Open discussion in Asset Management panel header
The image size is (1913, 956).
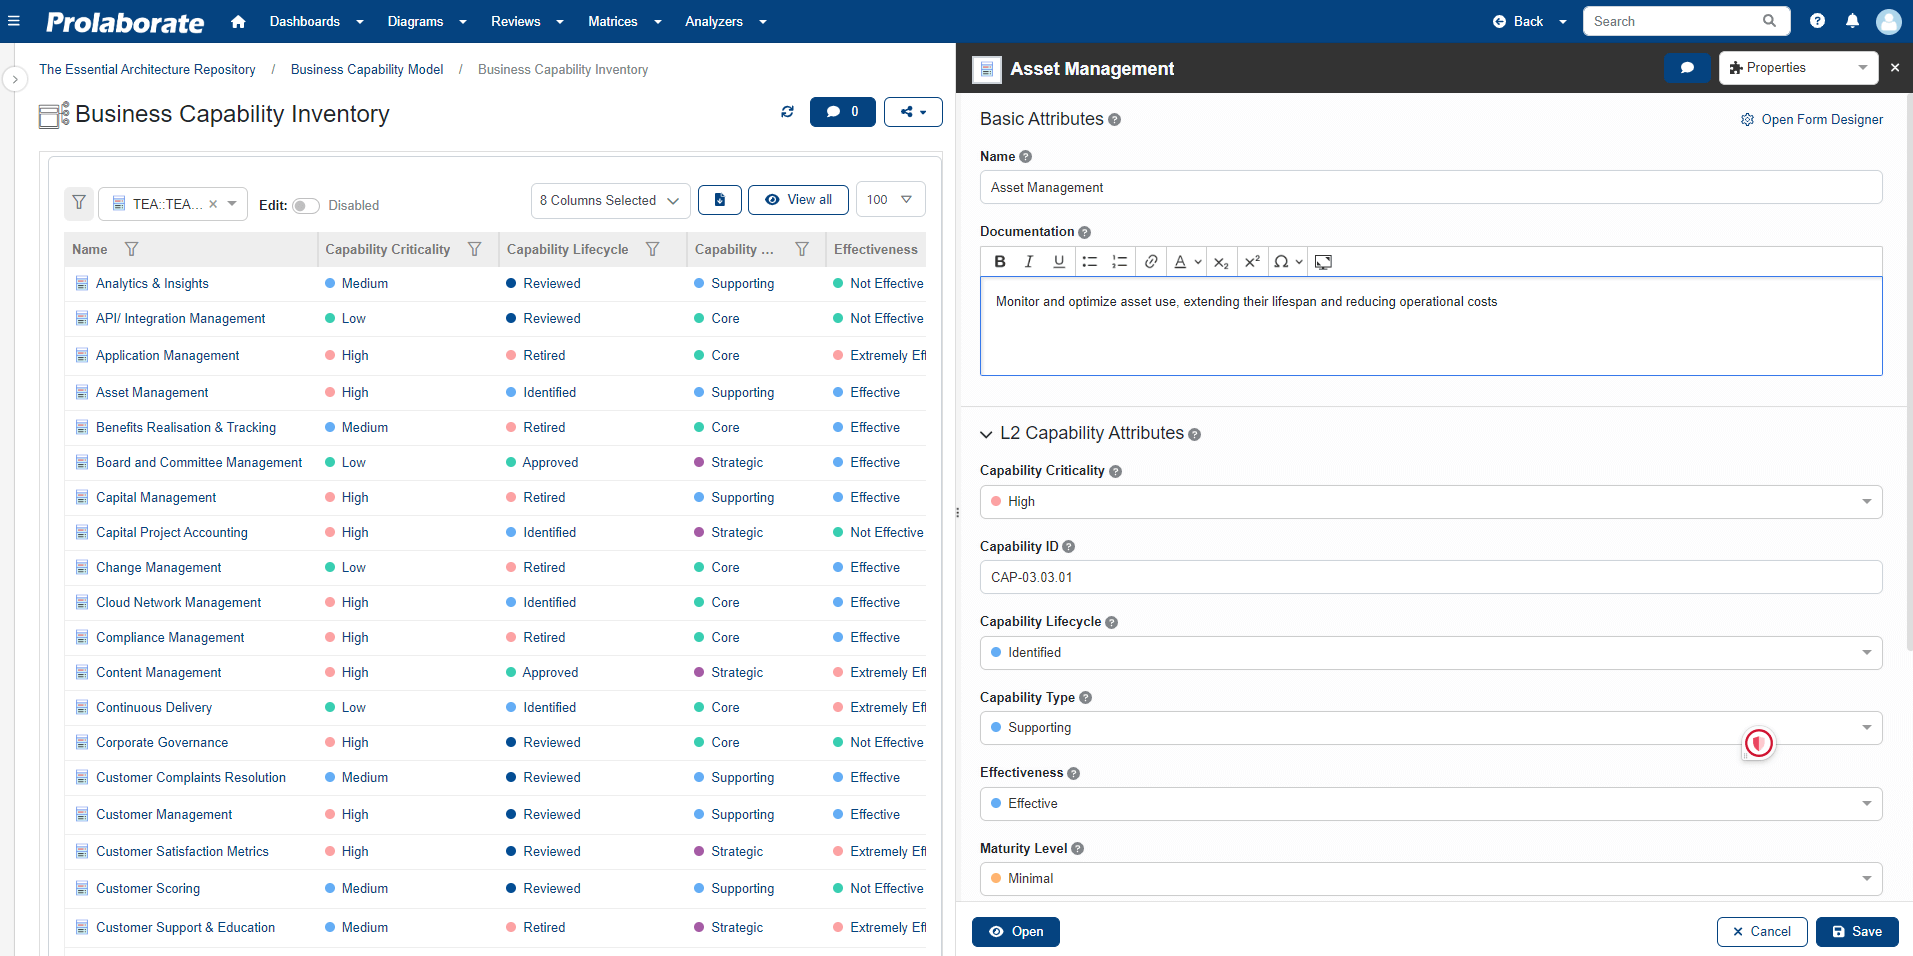pyautogui.click(x=1687, y=68)
